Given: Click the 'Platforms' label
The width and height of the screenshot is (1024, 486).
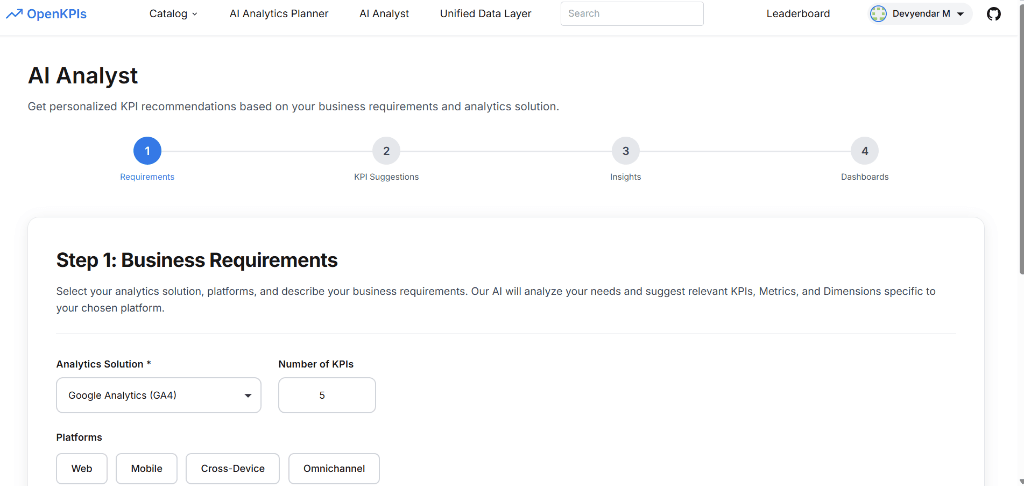Looking at the screenshot, I should pos(79,437).
